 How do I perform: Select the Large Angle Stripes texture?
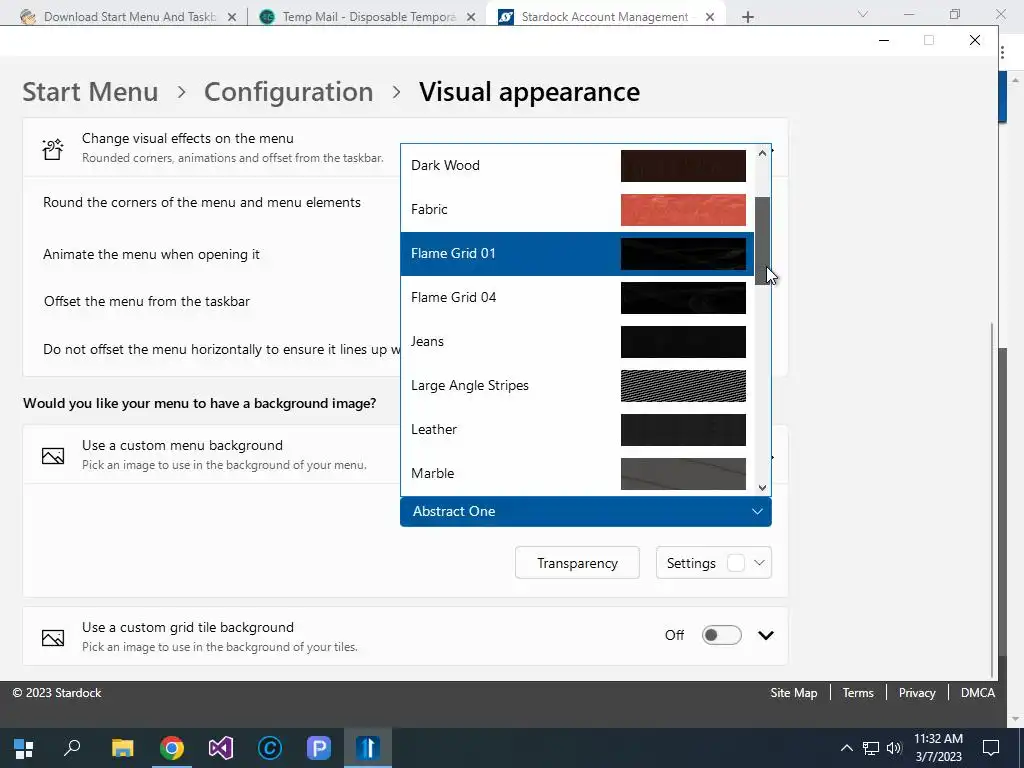point(577,385)
